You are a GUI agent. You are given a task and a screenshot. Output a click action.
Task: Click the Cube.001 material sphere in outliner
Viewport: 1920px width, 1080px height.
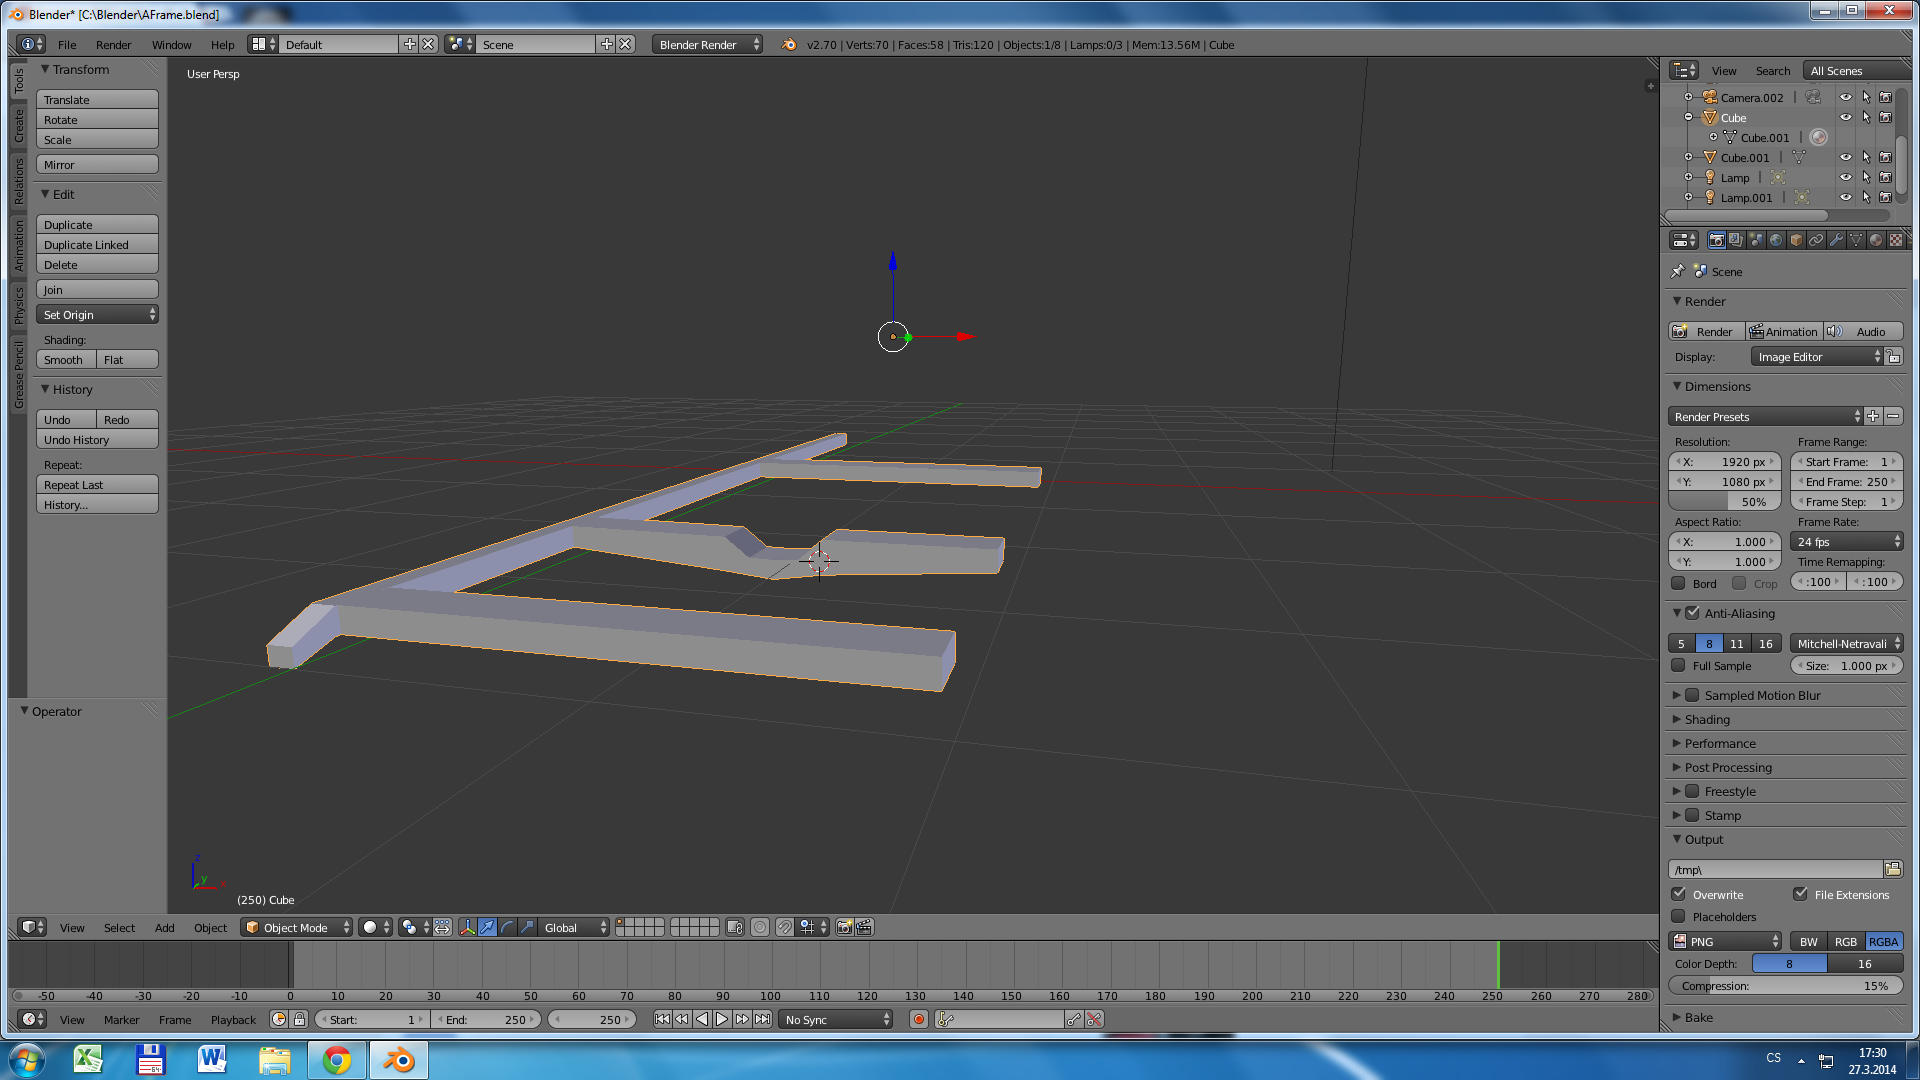point(1819,137)
